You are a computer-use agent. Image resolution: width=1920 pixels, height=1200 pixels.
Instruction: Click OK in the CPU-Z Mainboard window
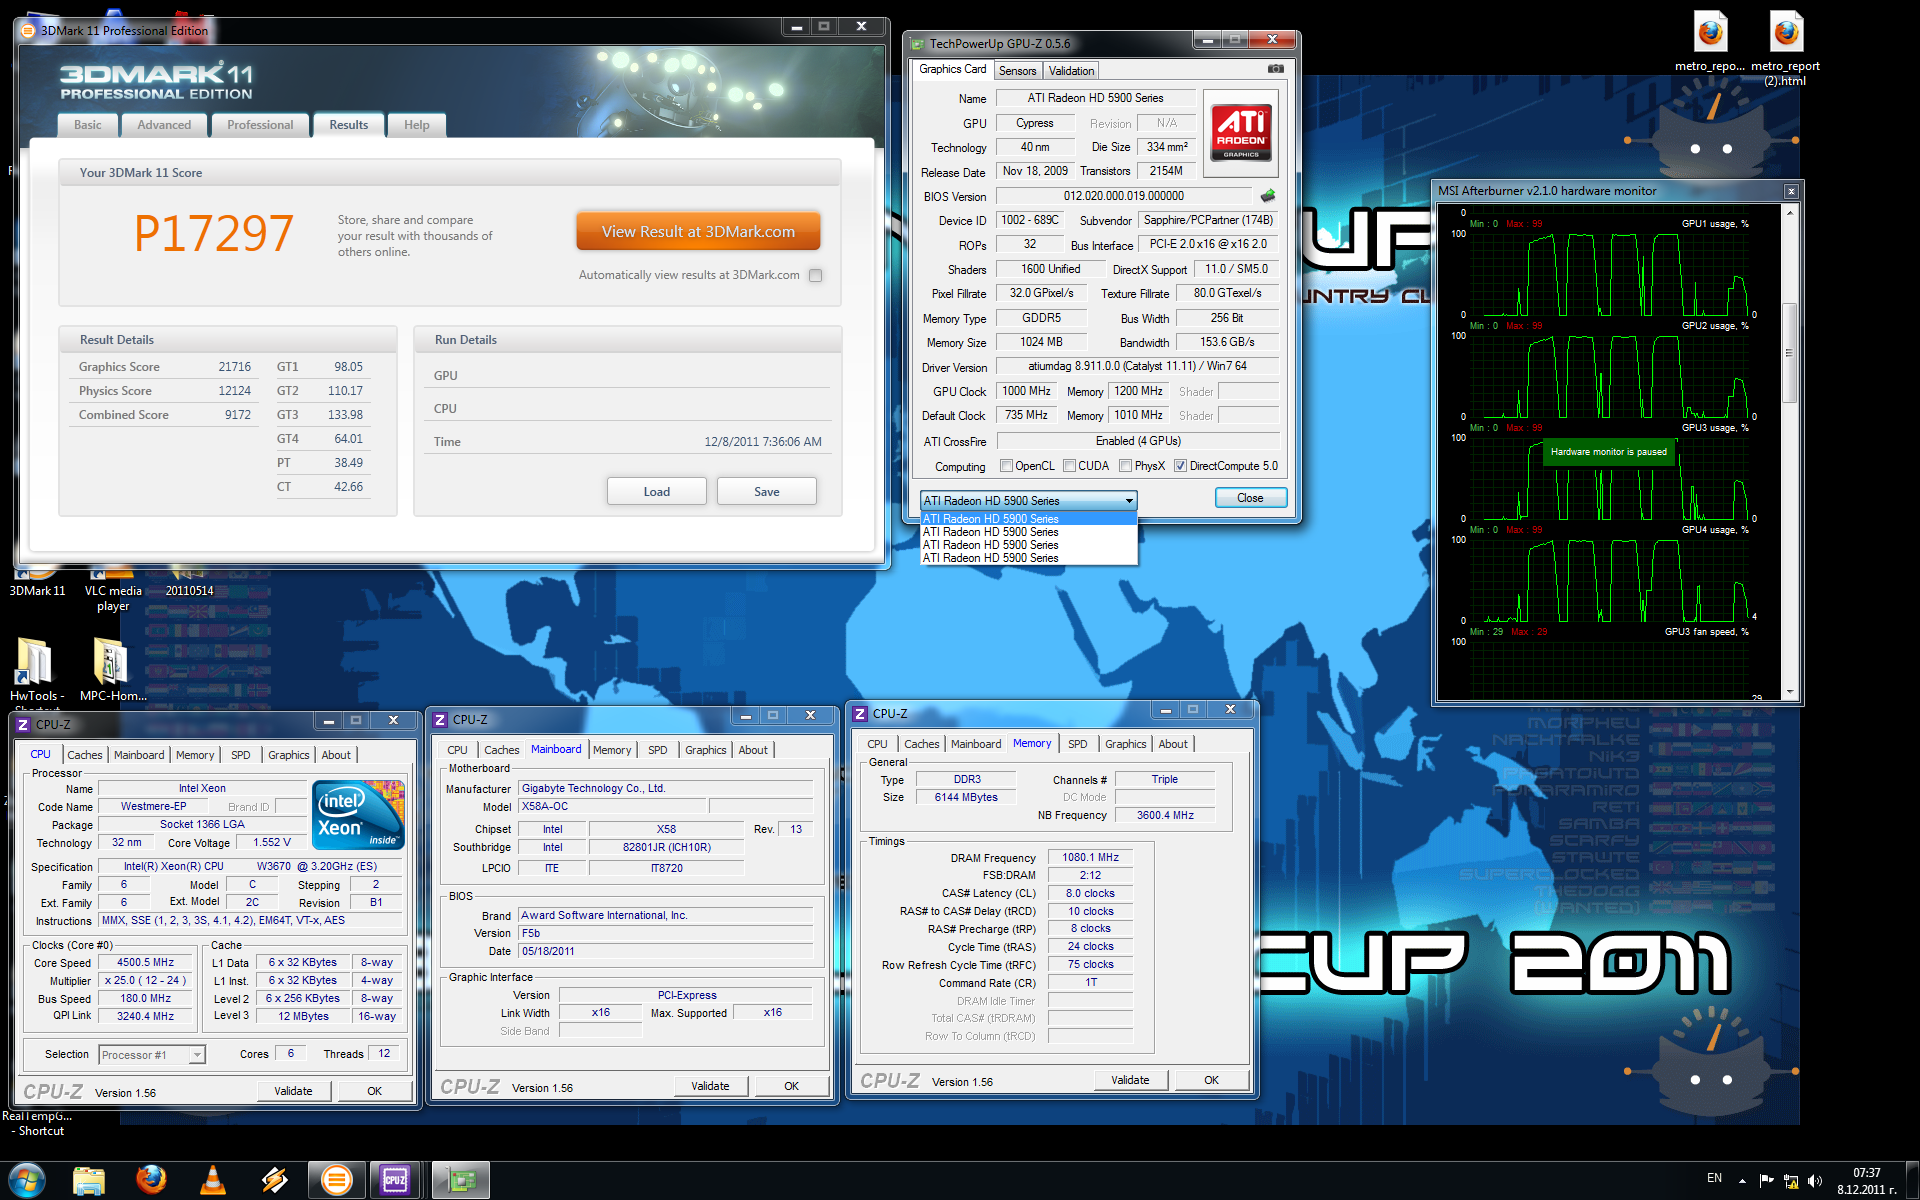pyautogui.click(x=791, y=1086)
